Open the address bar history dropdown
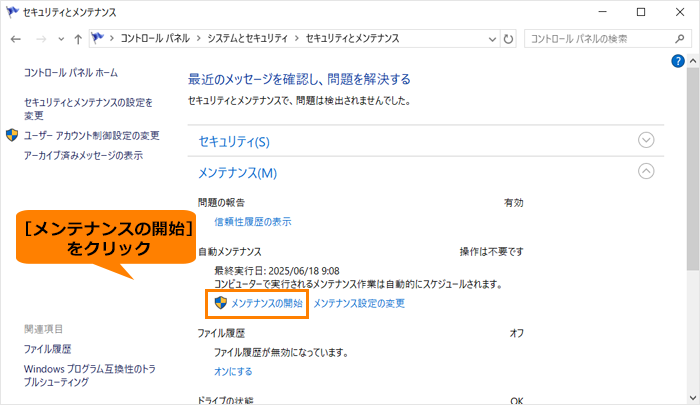The image size is (700, 405). click(x=492, y=39)
